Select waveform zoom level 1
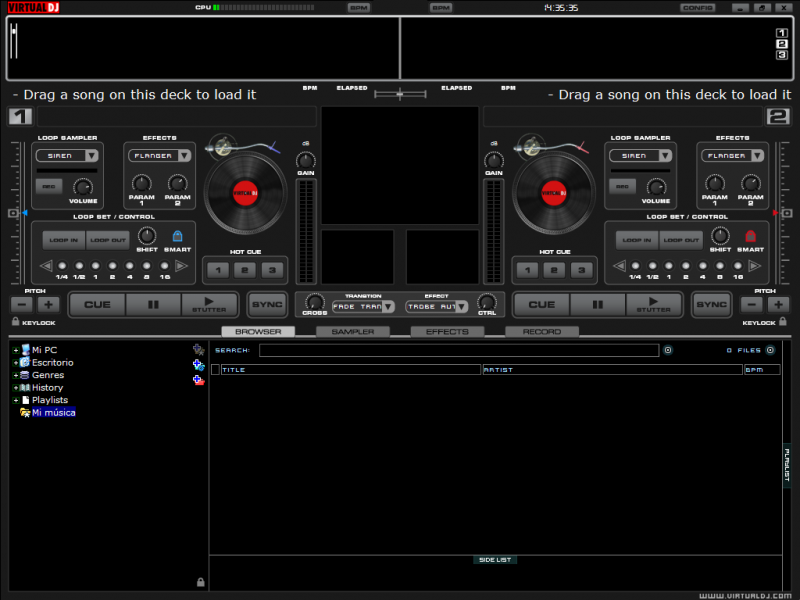The image size is (800, 600). pyautogui.click(x=782, y=33)
